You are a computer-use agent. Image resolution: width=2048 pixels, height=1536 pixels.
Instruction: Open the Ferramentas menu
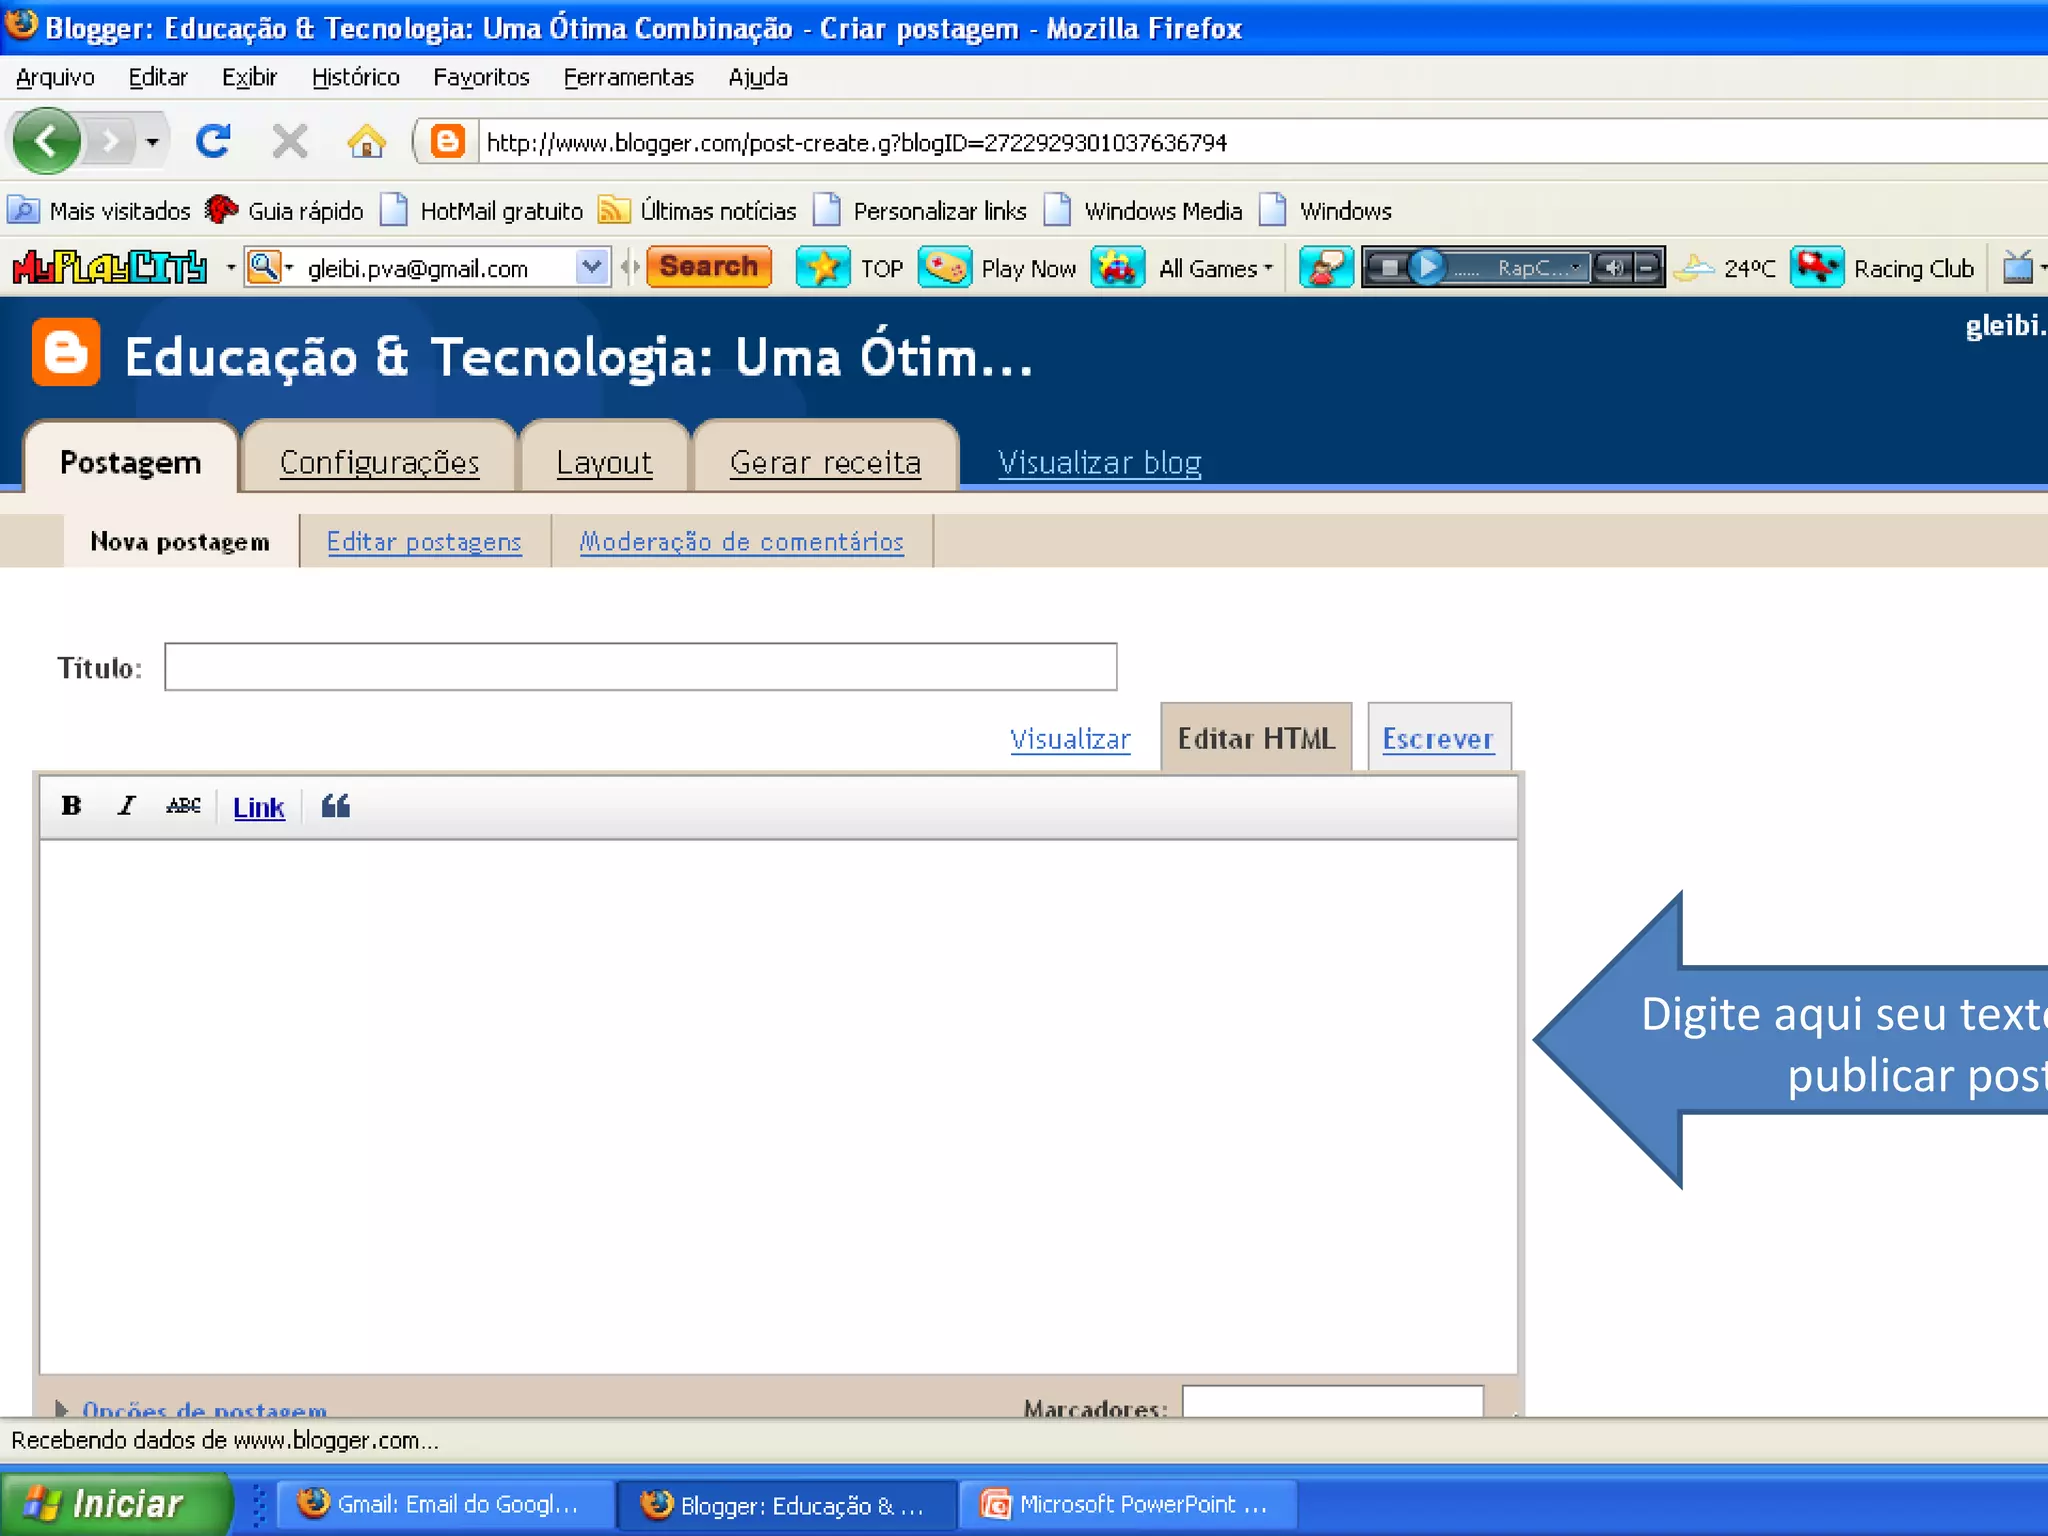[628, 77]
